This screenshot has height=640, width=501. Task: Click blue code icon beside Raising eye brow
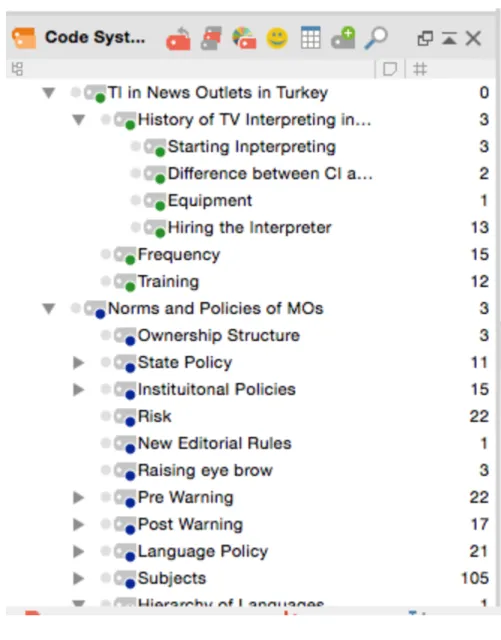(x=125, y=471)
